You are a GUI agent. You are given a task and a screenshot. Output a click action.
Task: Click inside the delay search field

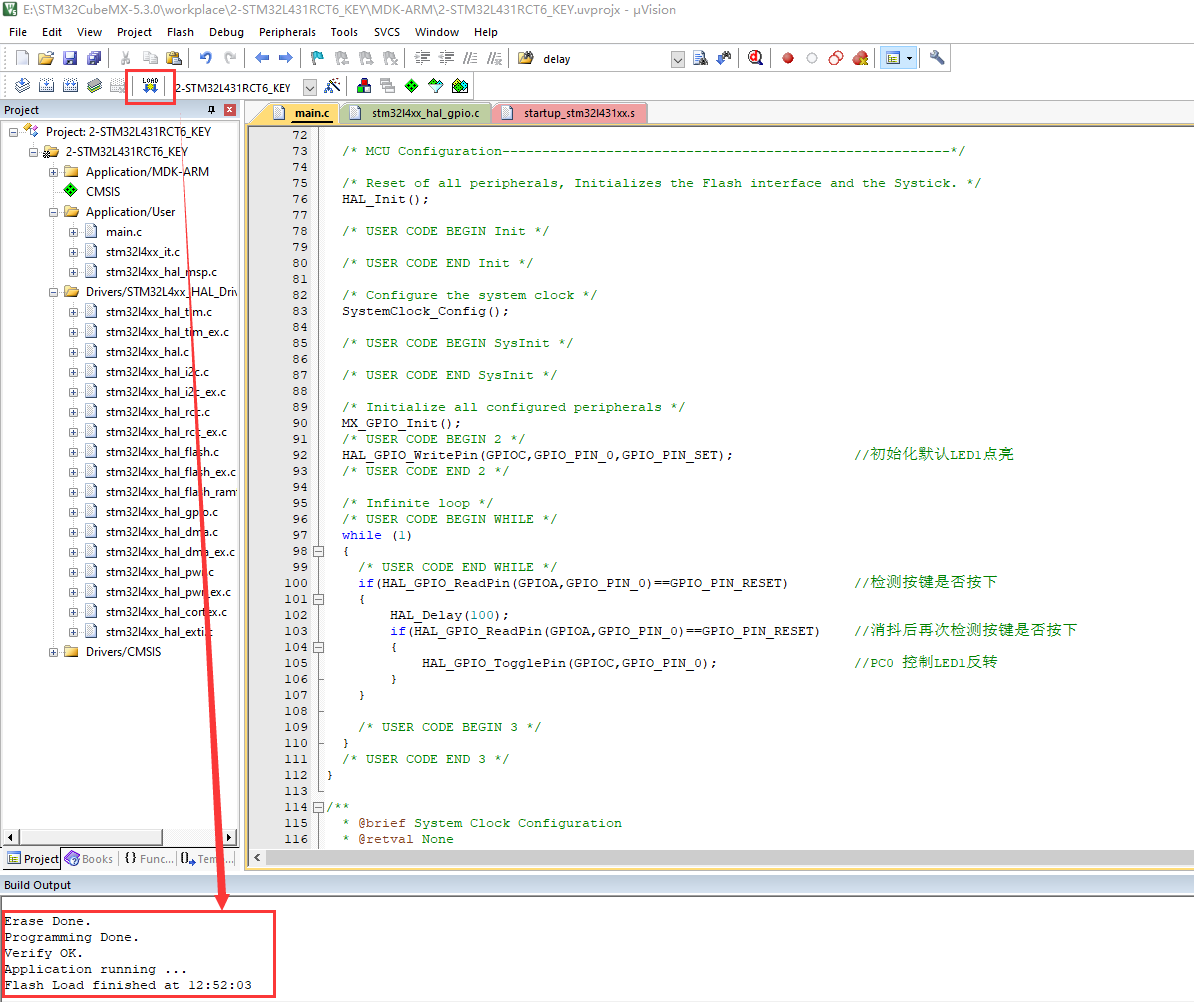tap(600, 57)
